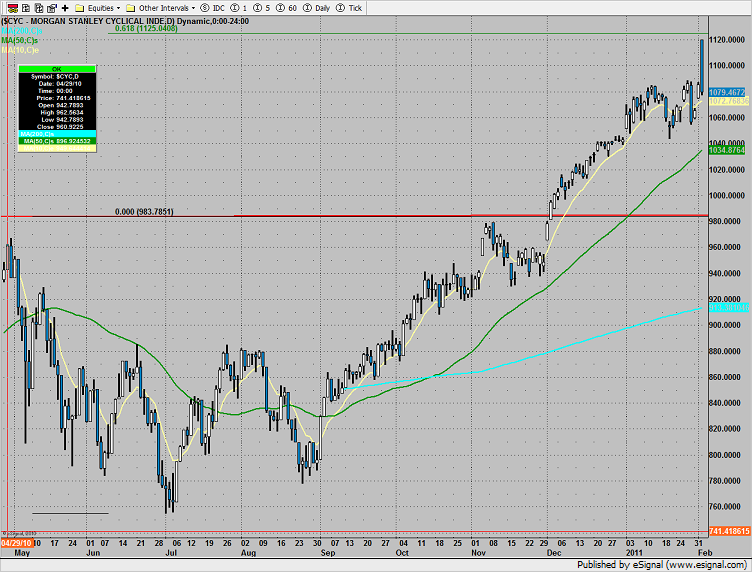Click the chart title $CYC Morgan Stanley Cyclical

coord(125,21)
